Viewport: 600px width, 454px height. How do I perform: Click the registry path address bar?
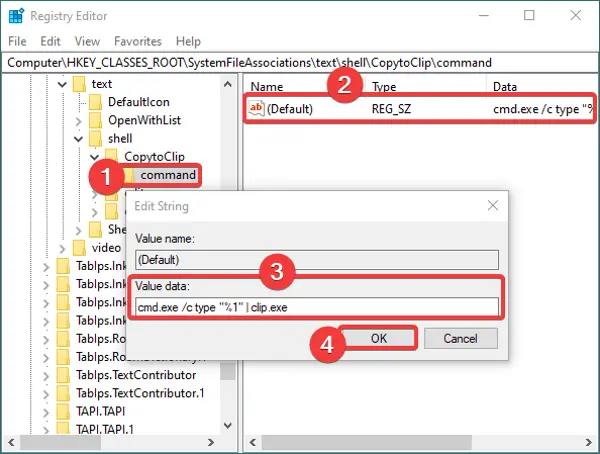[300, 62]
